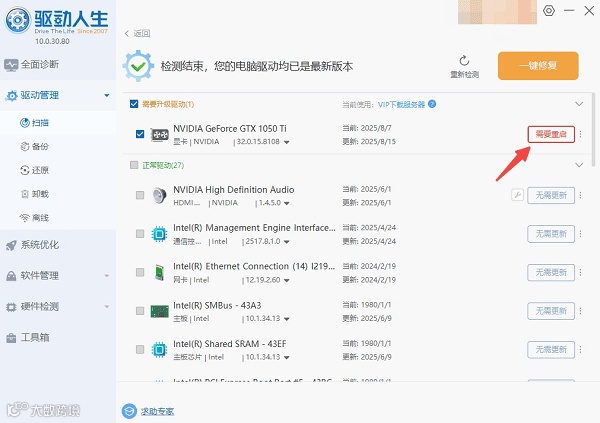Open more options for Shared SRAM row
This screenshot has width=600, height=423.
click(580, 350)
